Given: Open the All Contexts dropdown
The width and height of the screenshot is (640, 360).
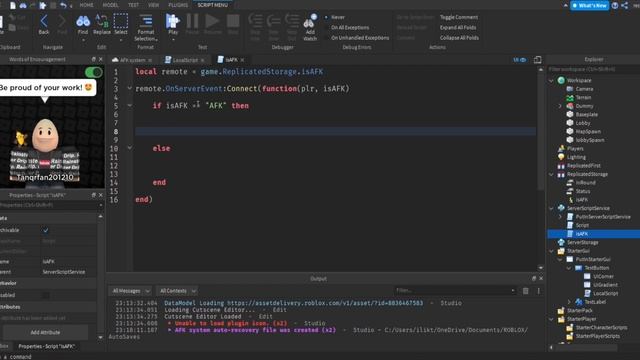Looking at the screenshot, I should 178,291.
